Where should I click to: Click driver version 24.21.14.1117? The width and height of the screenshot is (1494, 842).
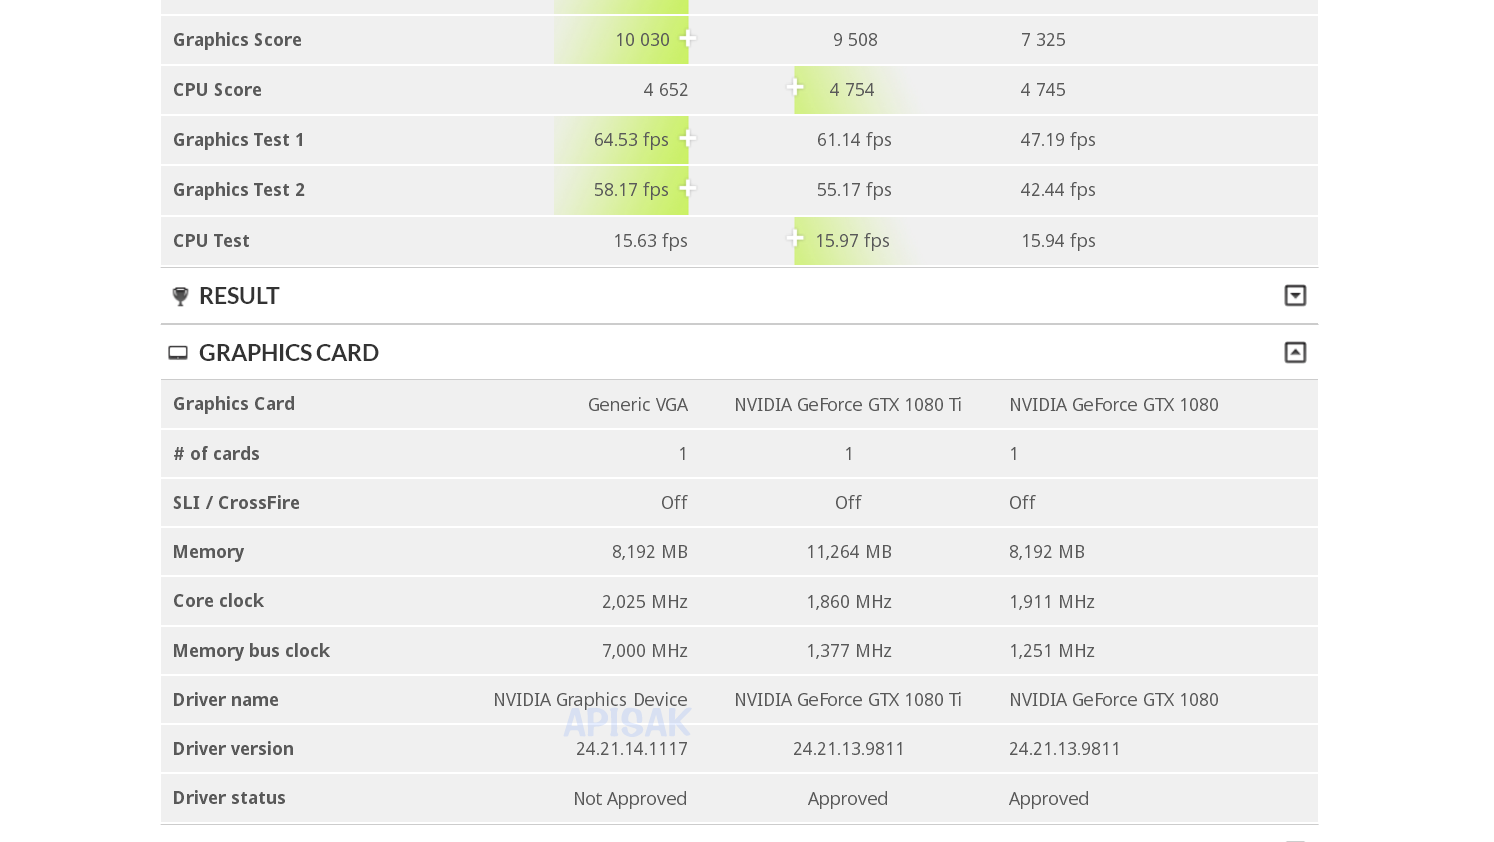pos(632,749)
